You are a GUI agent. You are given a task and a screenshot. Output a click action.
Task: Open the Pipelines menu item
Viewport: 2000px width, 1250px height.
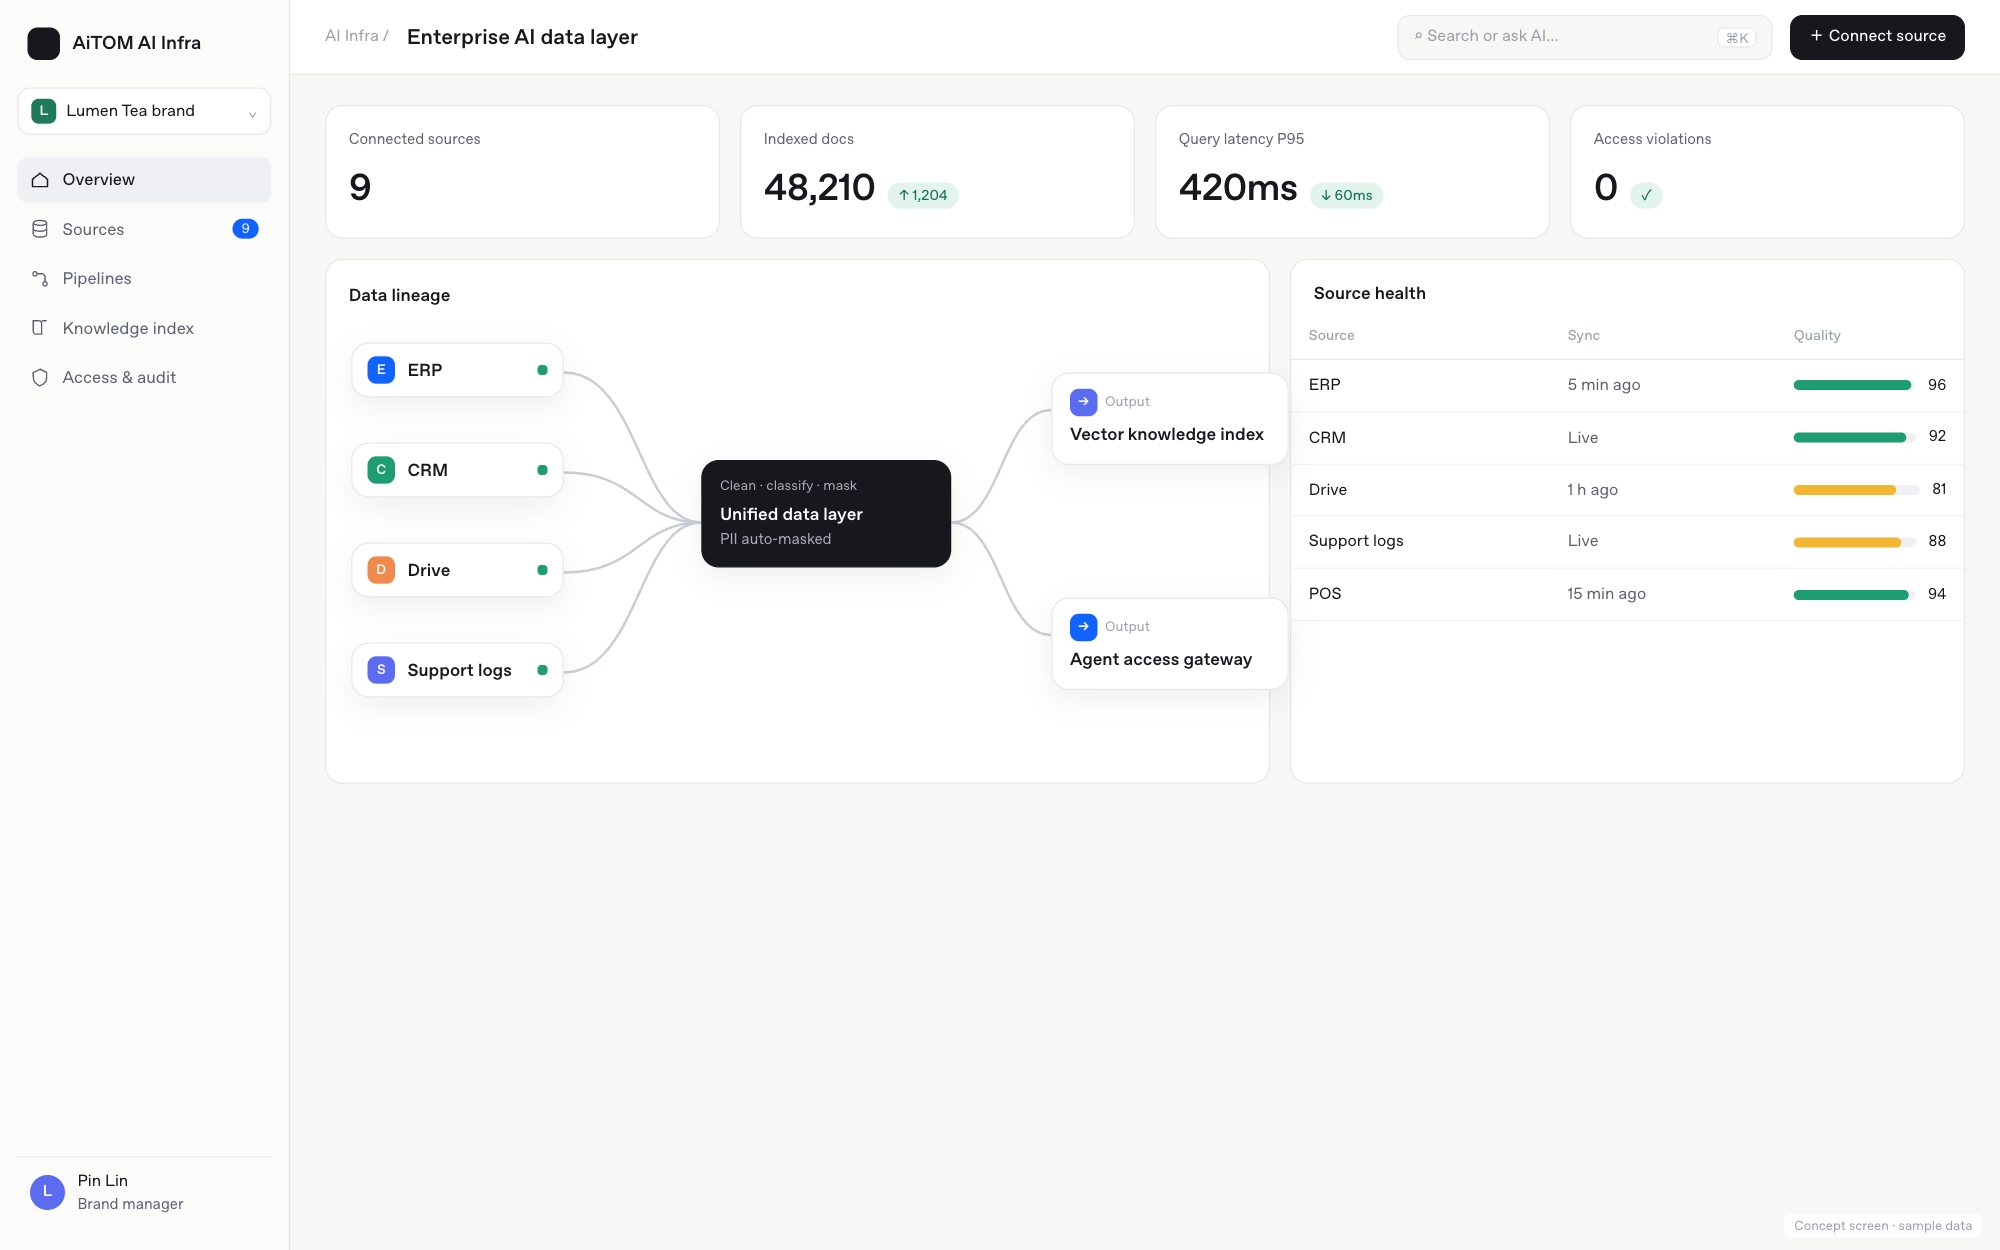click(x=144, y=278)
